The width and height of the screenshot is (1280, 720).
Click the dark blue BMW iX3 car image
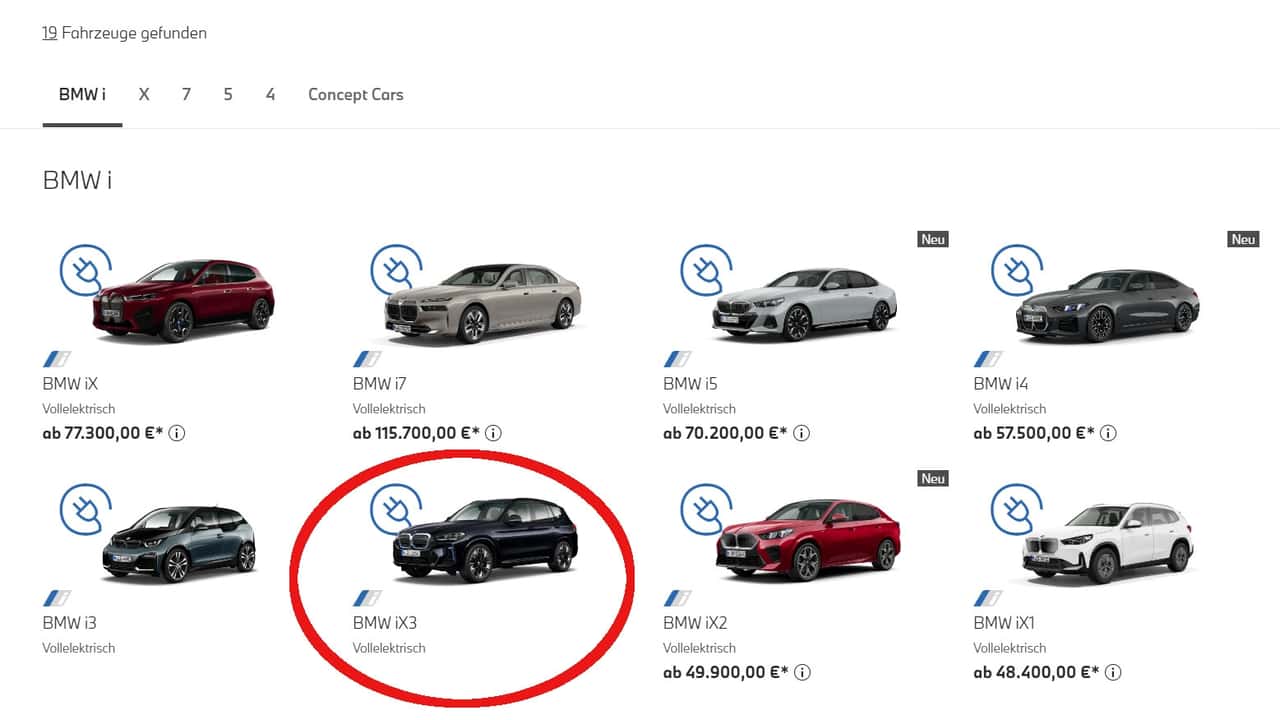485,540
